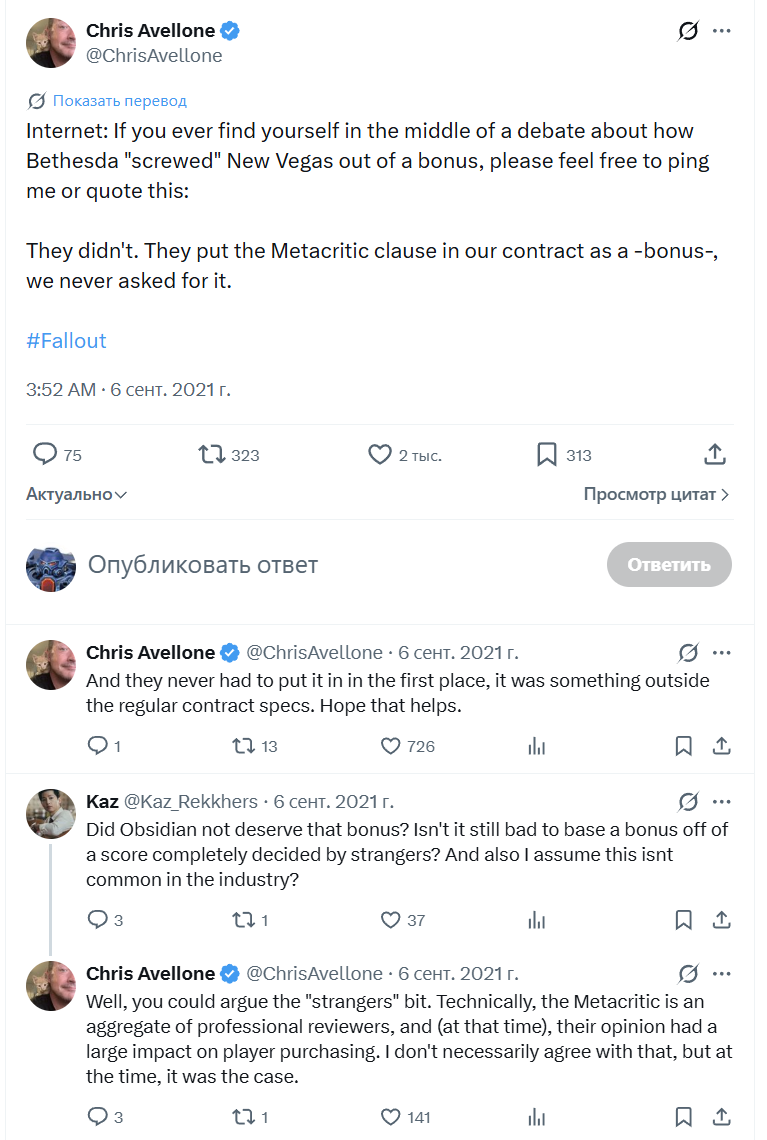View analytics of Chris Avellone's first reply
The width and height of the screenshot is (767, 1140).
click(537, 746)
